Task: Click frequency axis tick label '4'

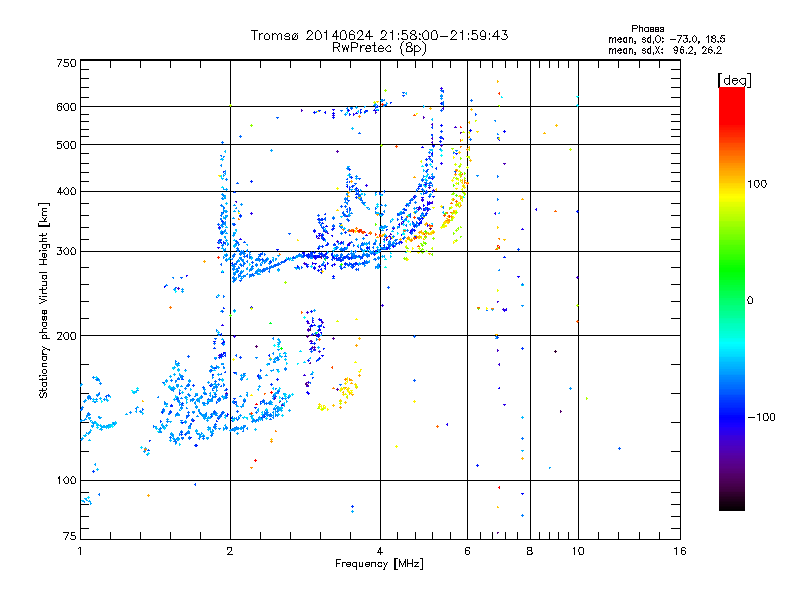Action: (x=380, y=551)
